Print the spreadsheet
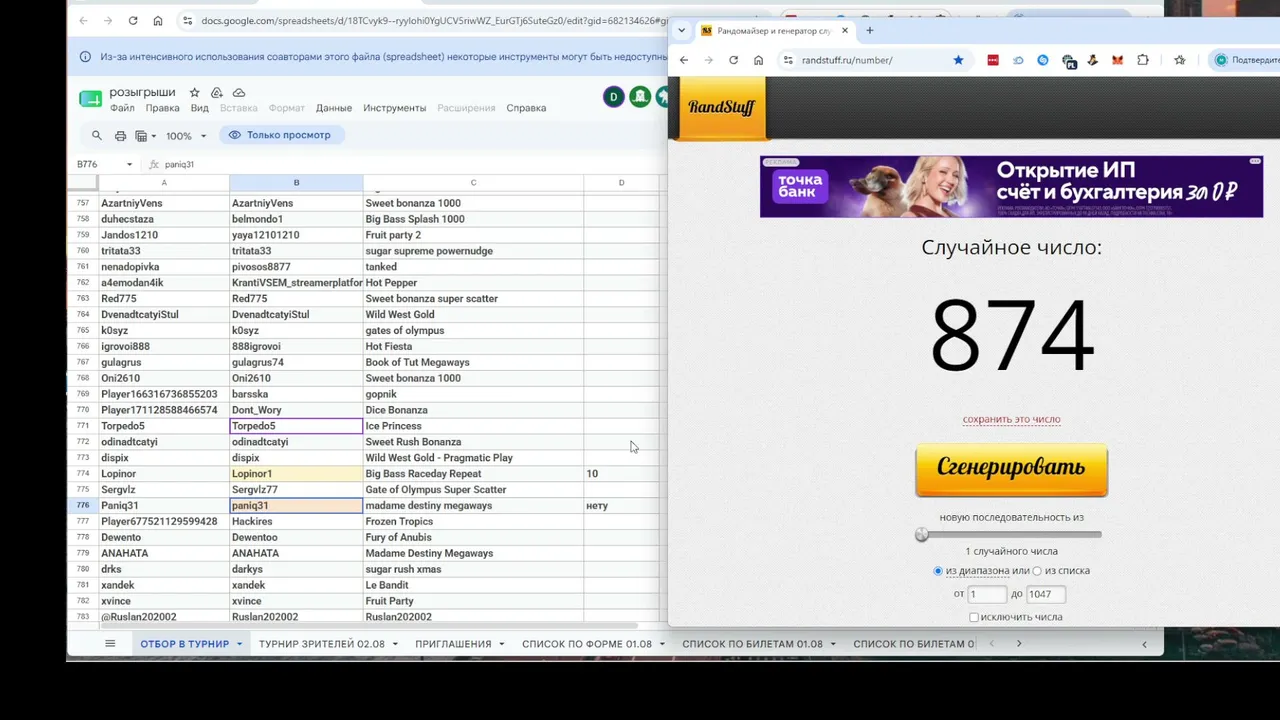Viewport: 1280px width, 720px height. (120, 135)
